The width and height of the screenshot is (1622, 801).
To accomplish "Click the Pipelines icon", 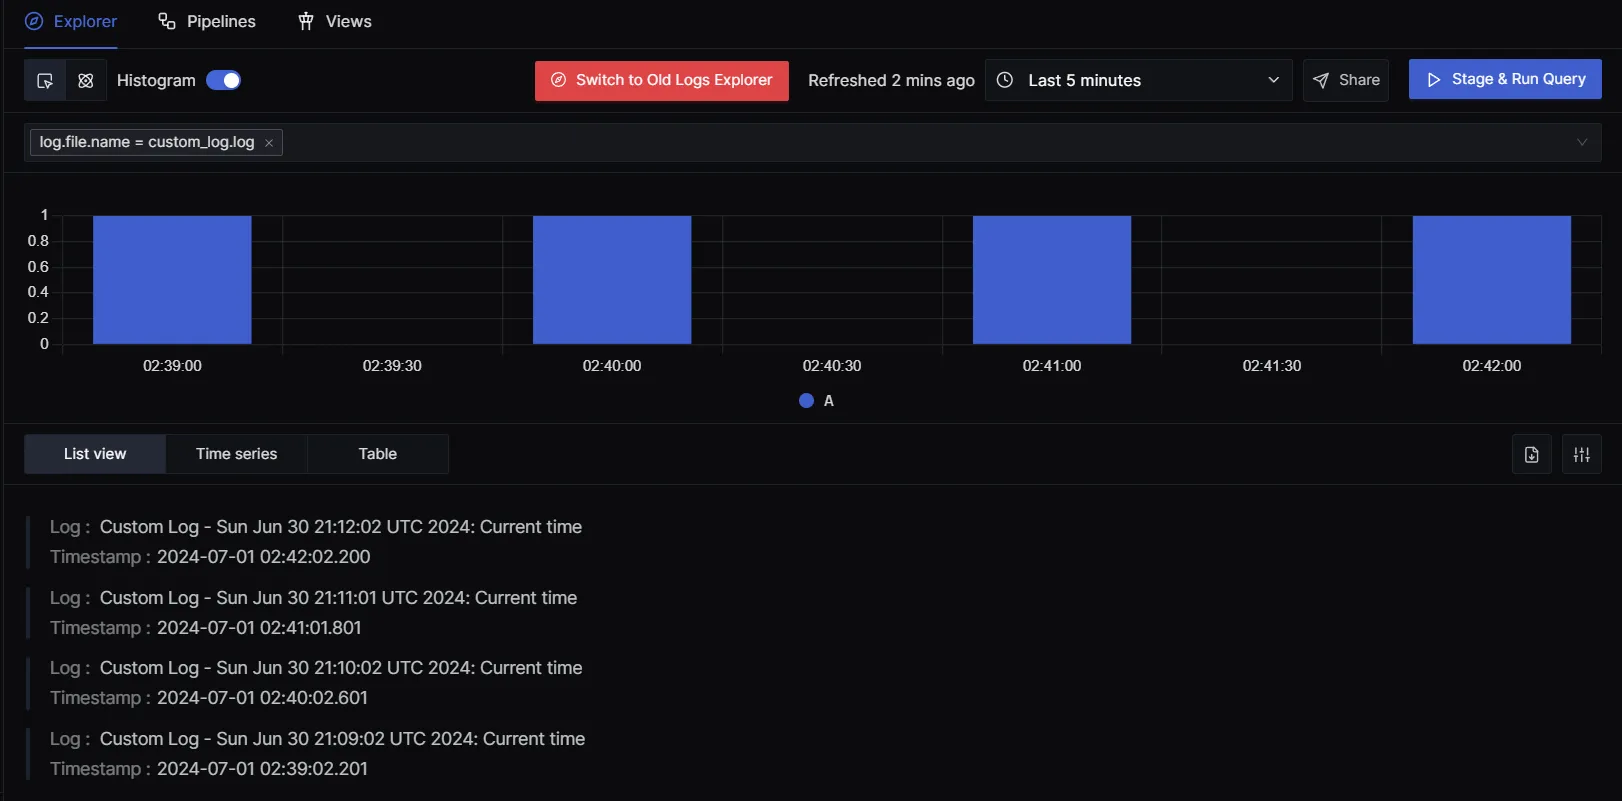I will coord(167,21).
